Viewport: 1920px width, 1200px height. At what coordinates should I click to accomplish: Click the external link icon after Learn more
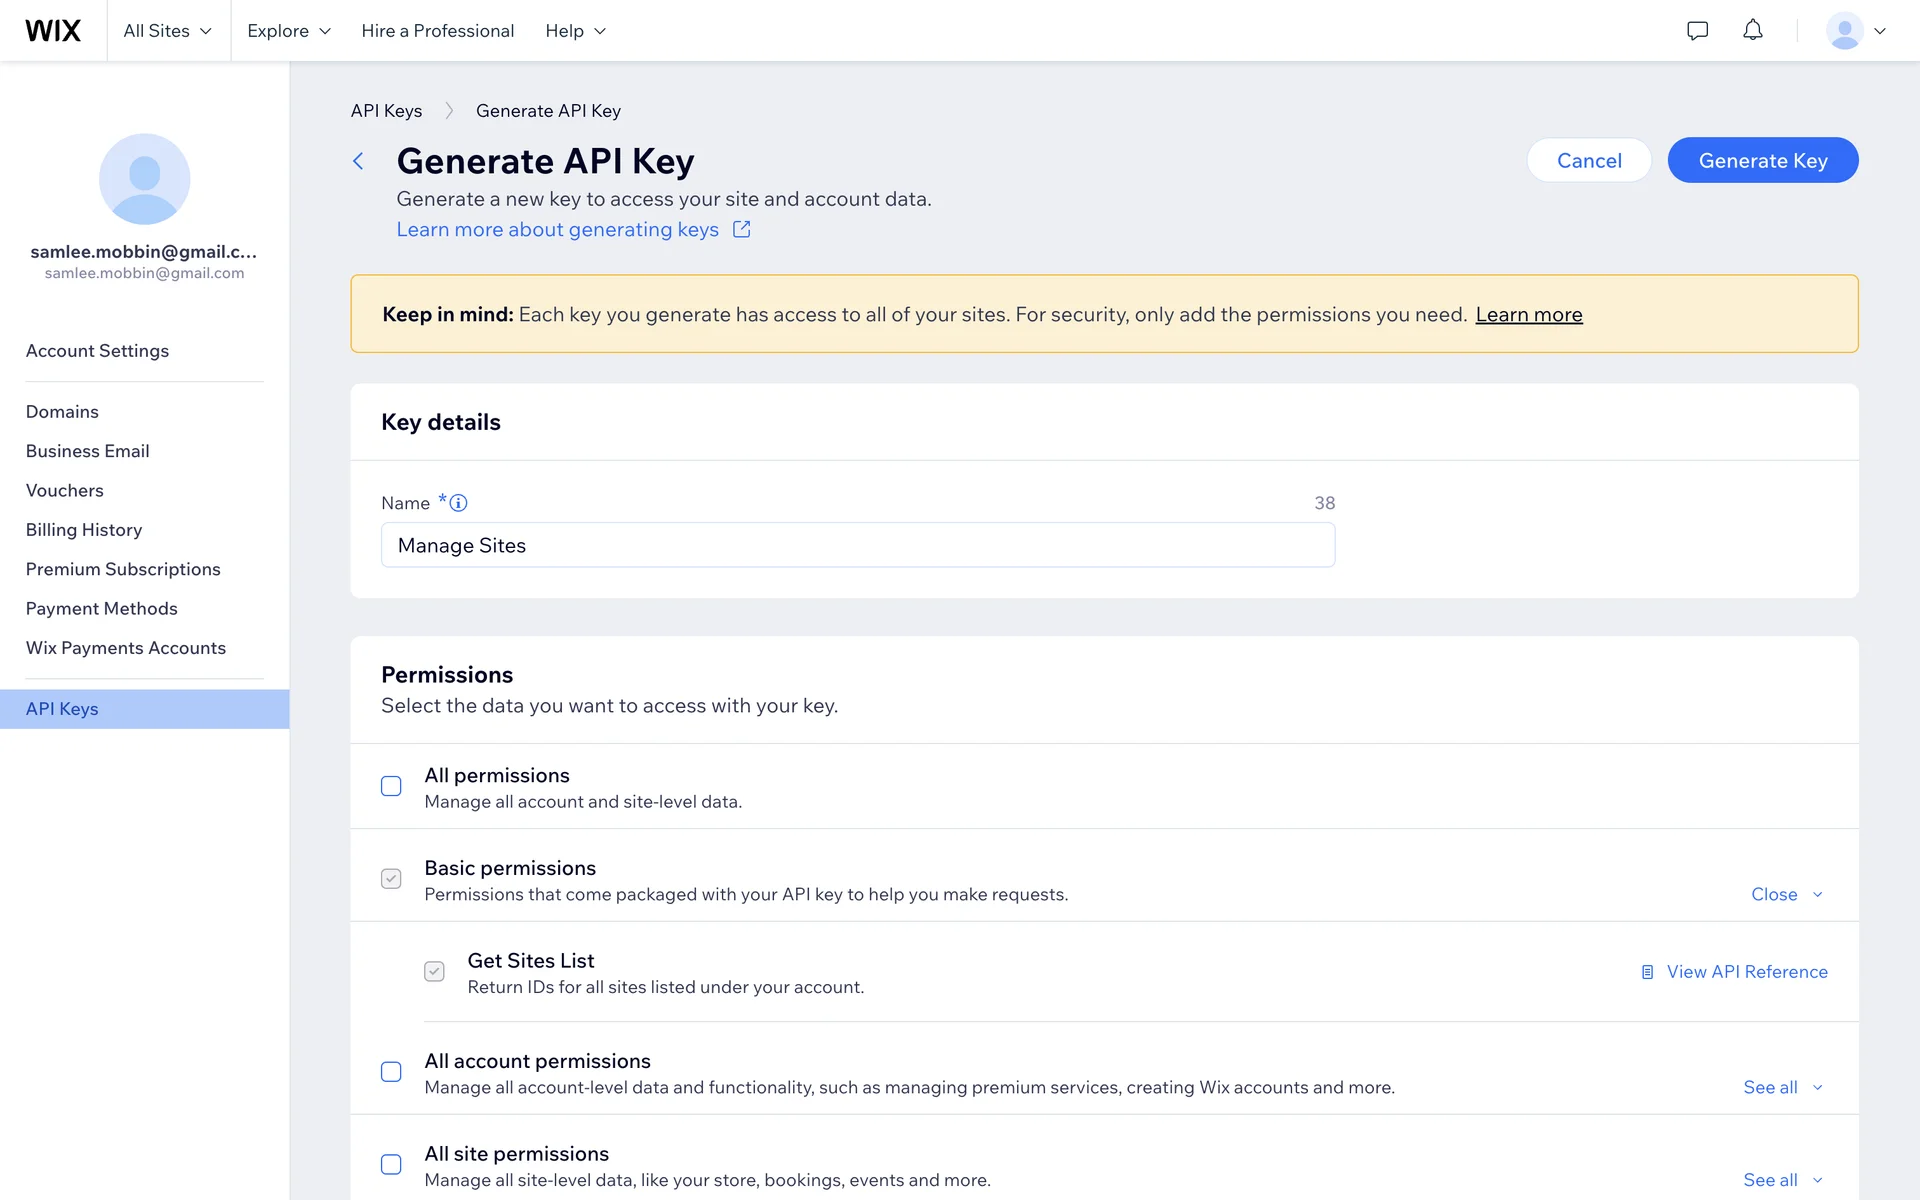pos(741,229)
